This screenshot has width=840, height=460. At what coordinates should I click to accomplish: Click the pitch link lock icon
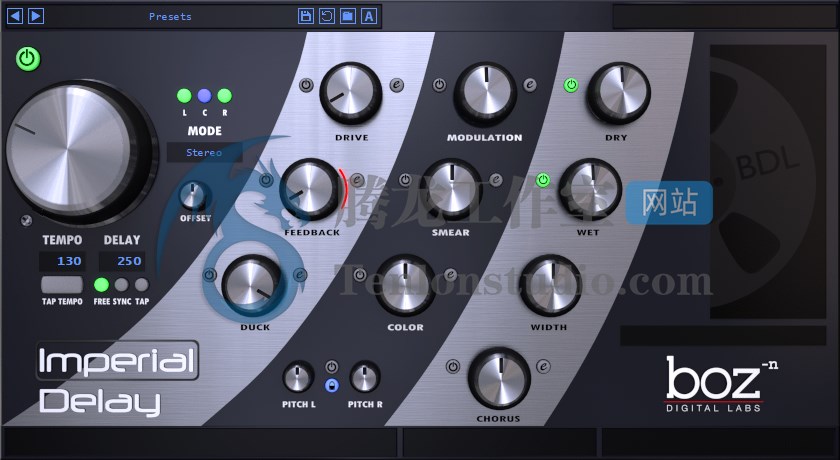click(x=332, y=385)
